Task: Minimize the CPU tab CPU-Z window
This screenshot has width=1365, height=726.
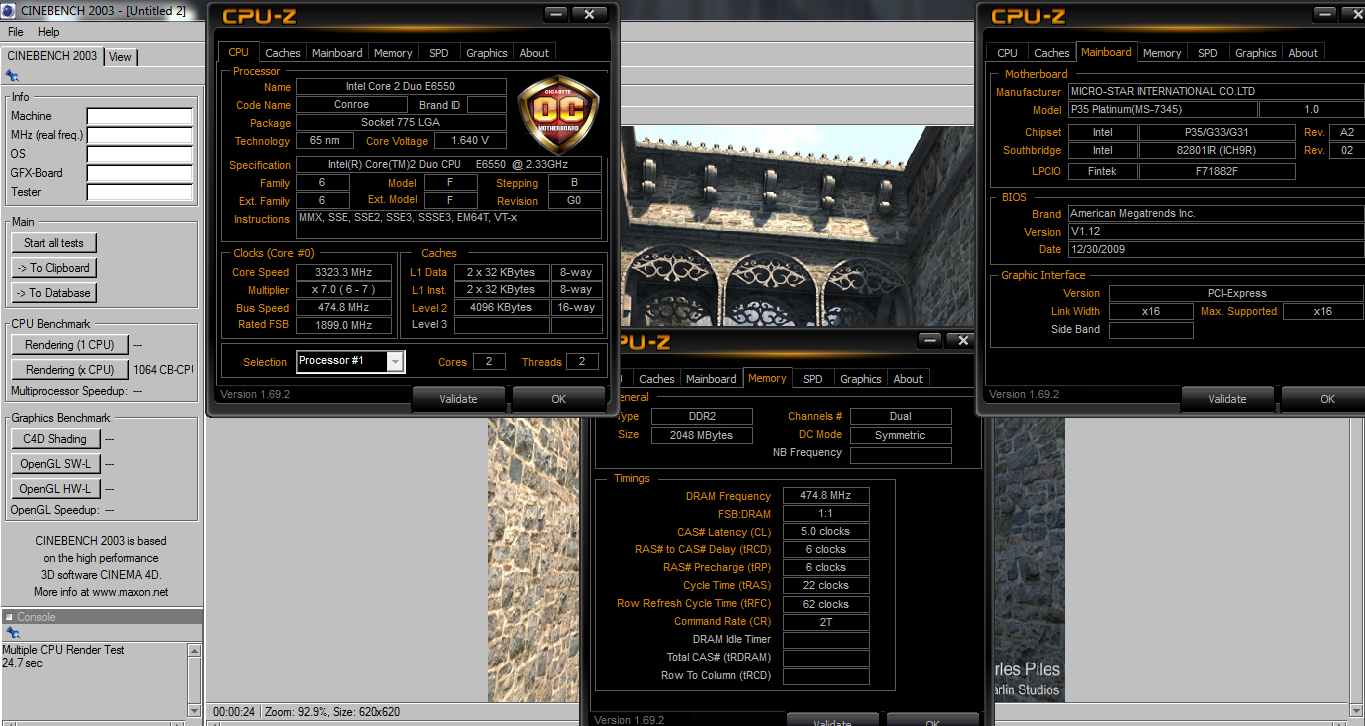Action: pyautogui.click(x=558, y=14)
